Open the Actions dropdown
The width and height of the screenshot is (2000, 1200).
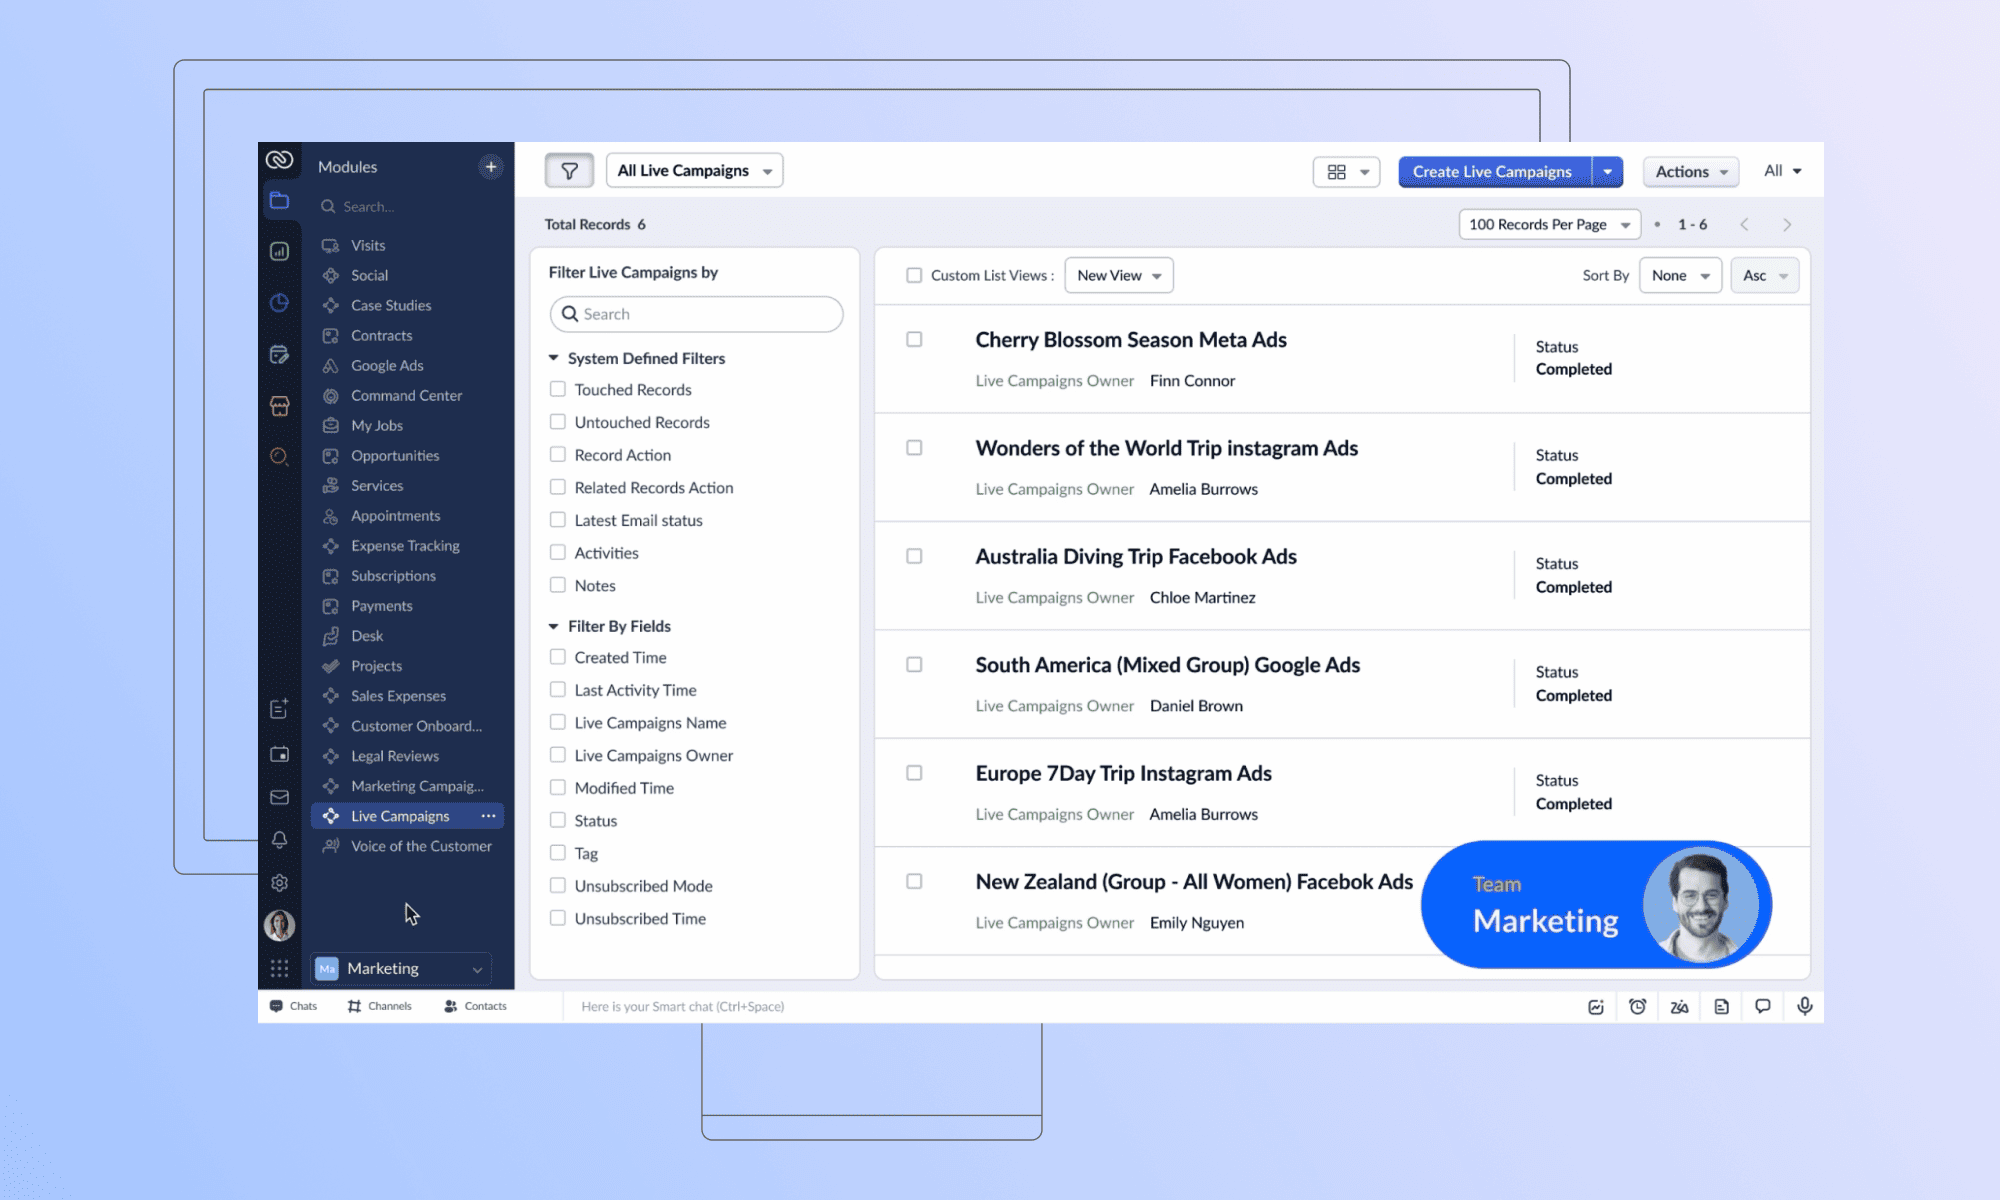tap(1691, 172)
